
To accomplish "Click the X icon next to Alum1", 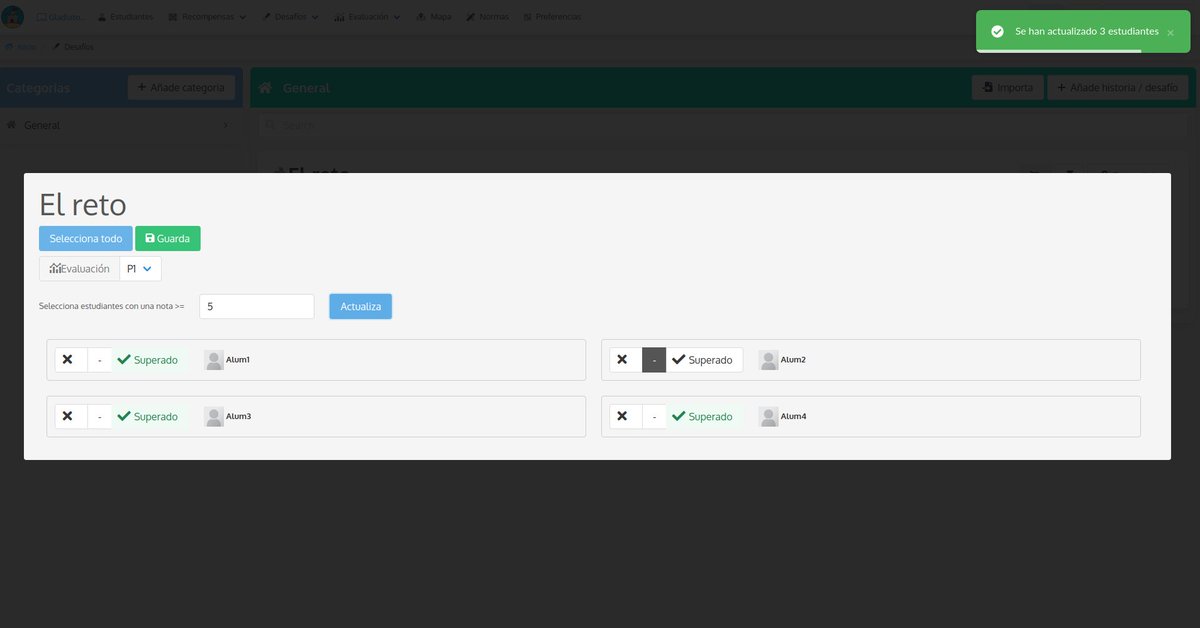I will click(x=68, y=359).
